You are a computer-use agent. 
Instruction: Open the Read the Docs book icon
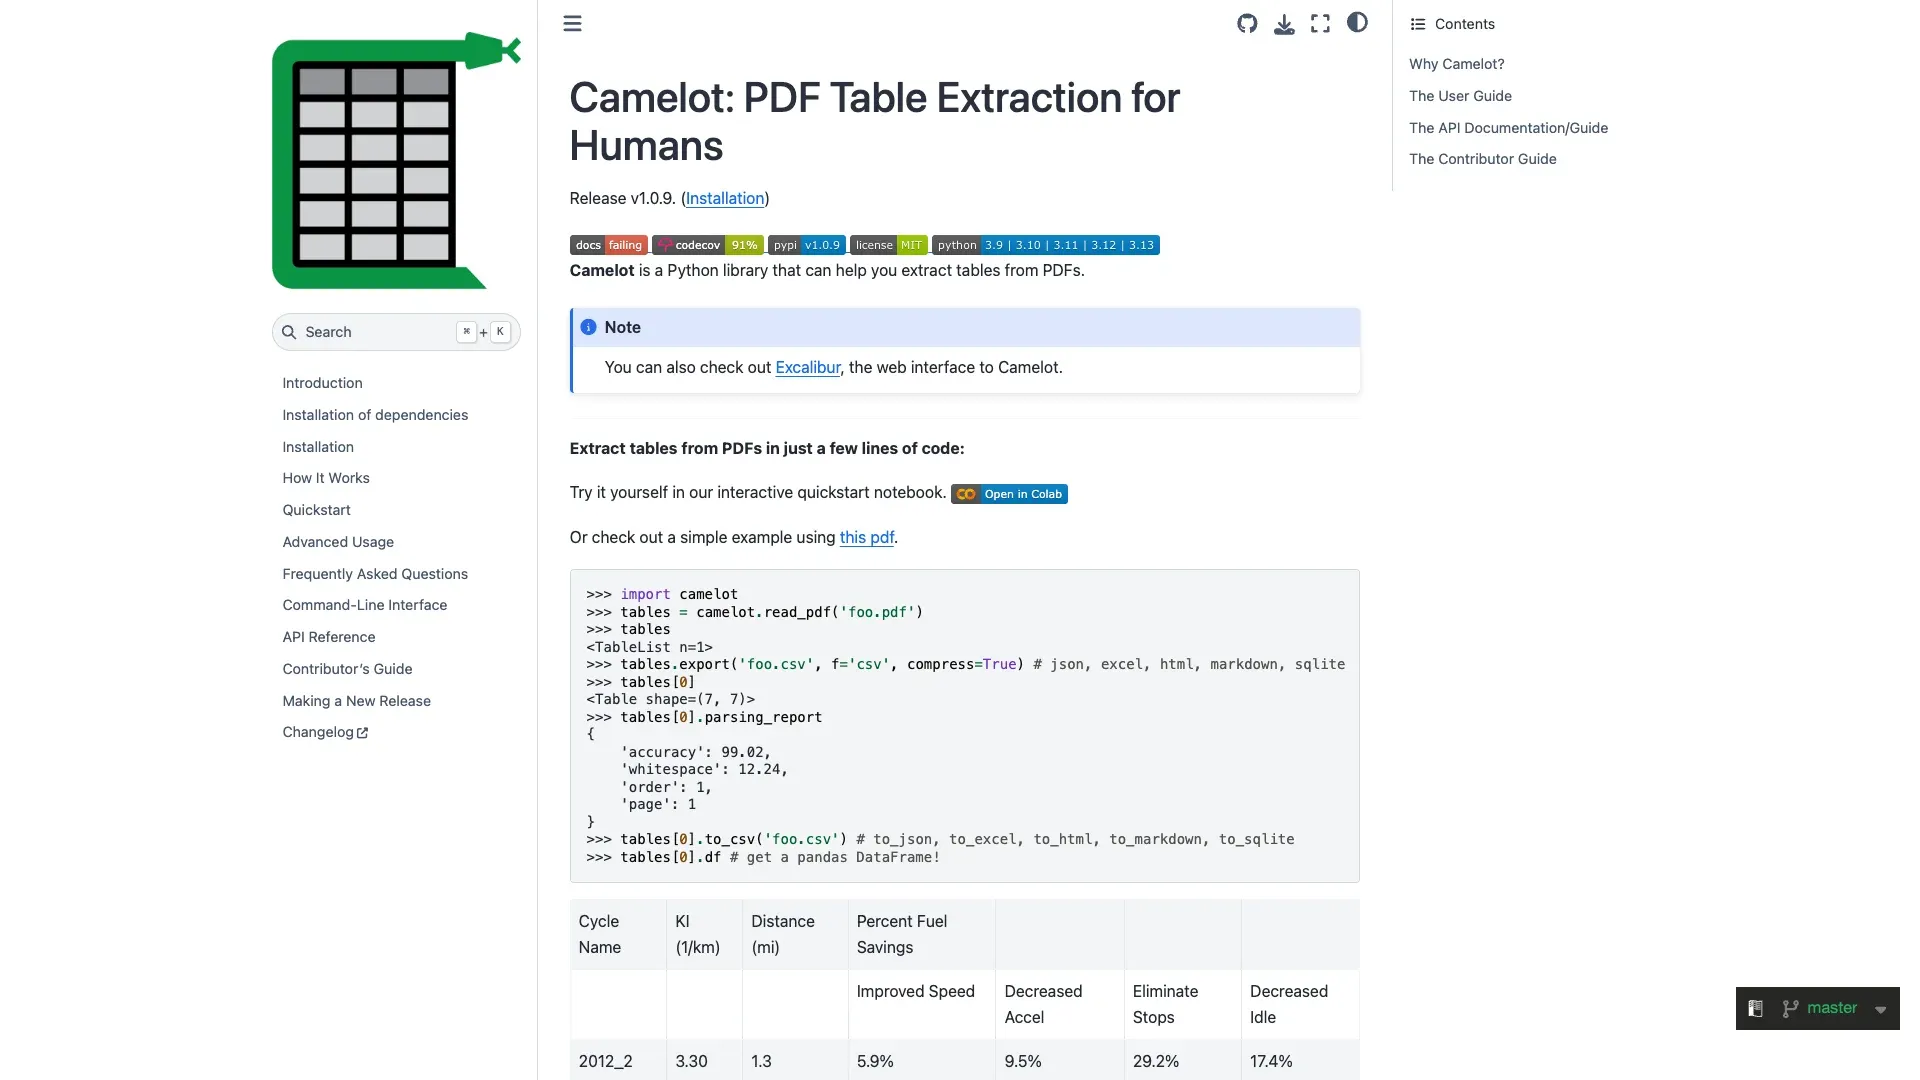pos(1755,1008)
